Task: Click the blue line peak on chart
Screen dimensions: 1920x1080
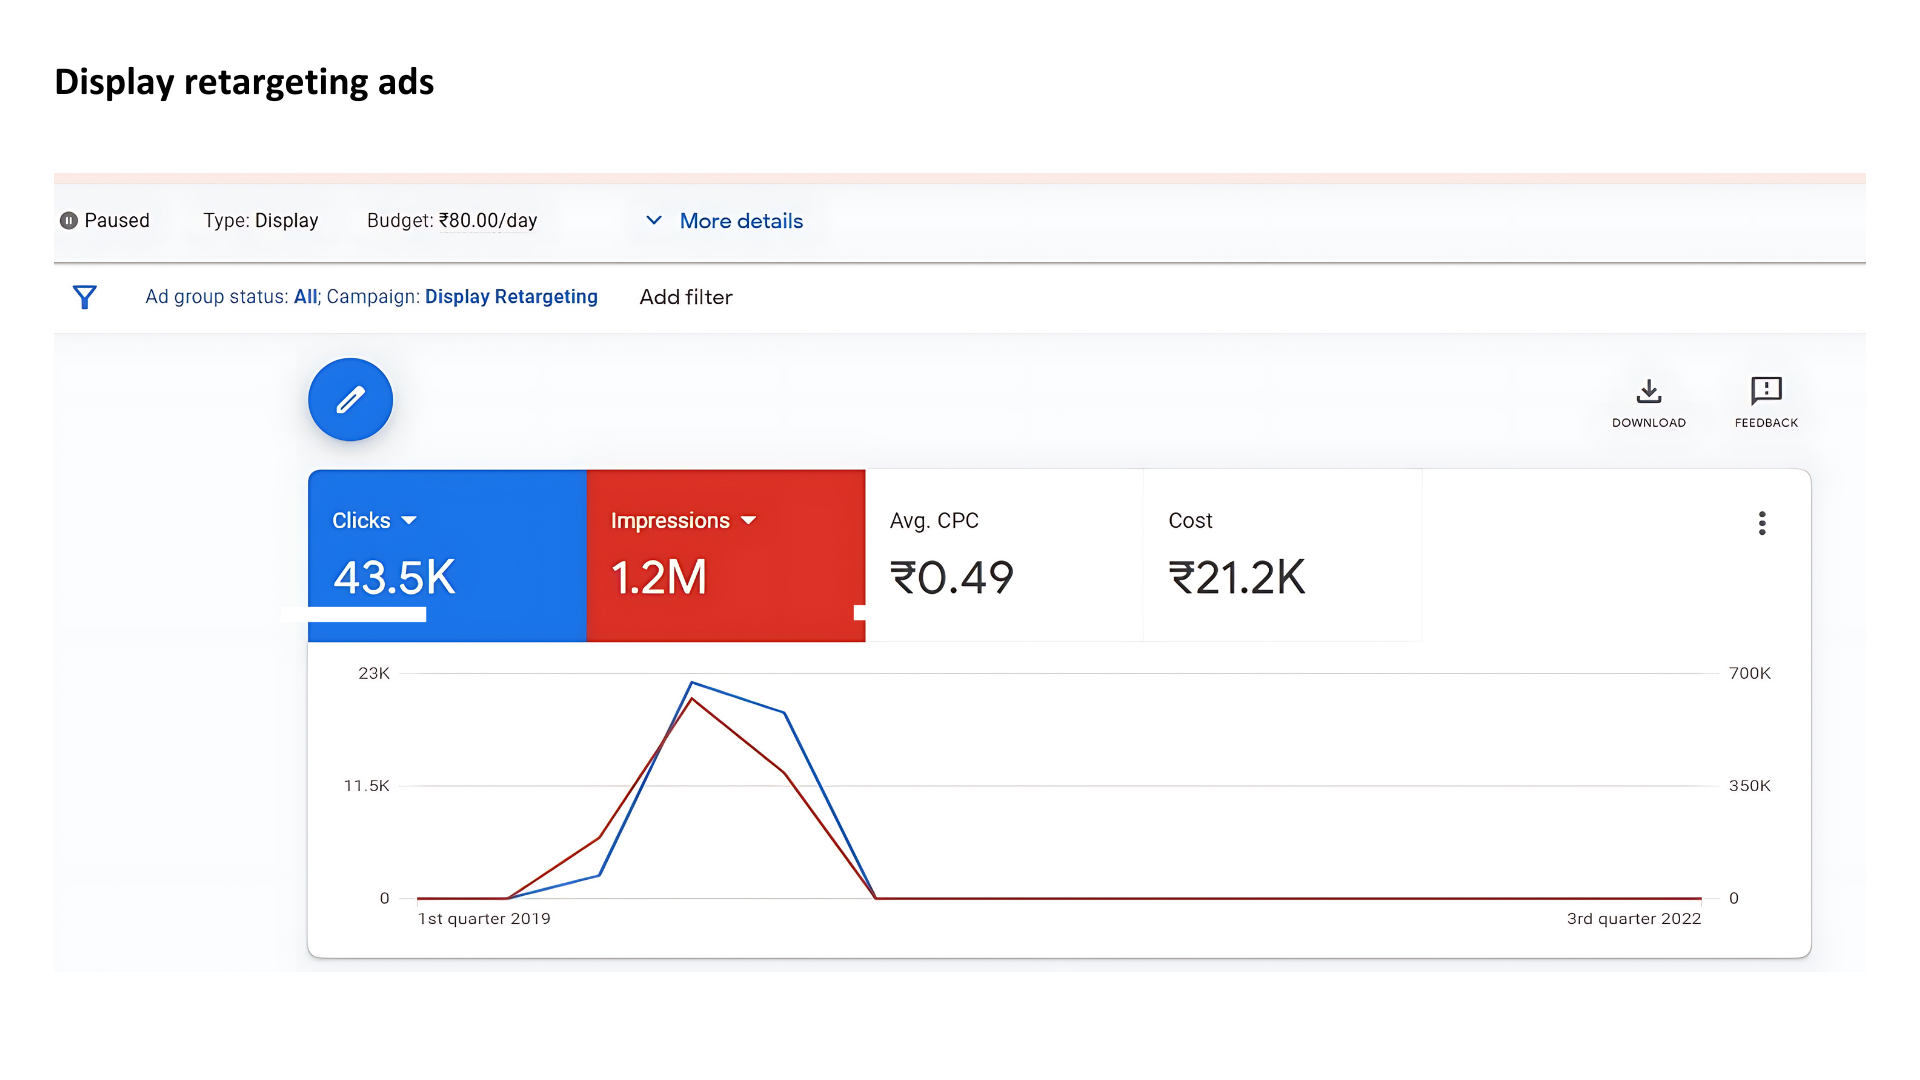Action: [x=692, y=683]
